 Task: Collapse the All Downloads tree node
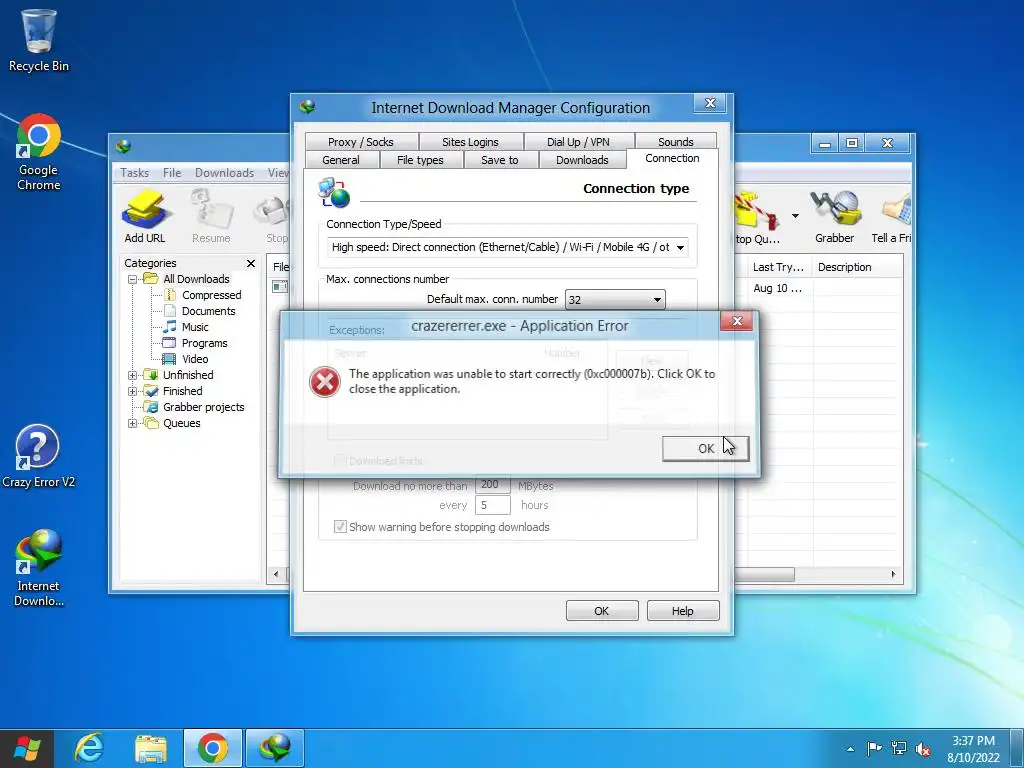pos(132,280)
